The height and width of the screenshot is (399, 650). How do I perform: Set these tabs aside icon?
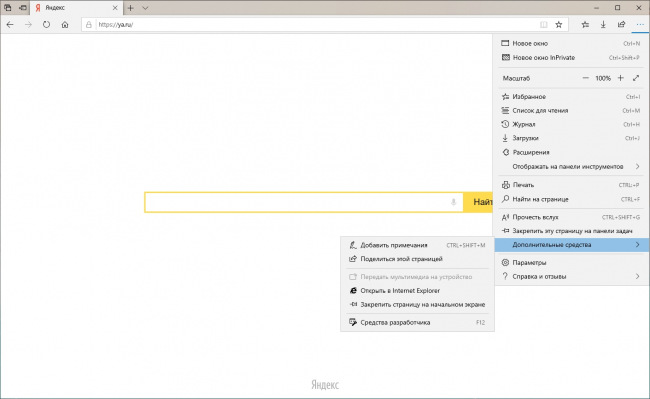coord(23,8)
